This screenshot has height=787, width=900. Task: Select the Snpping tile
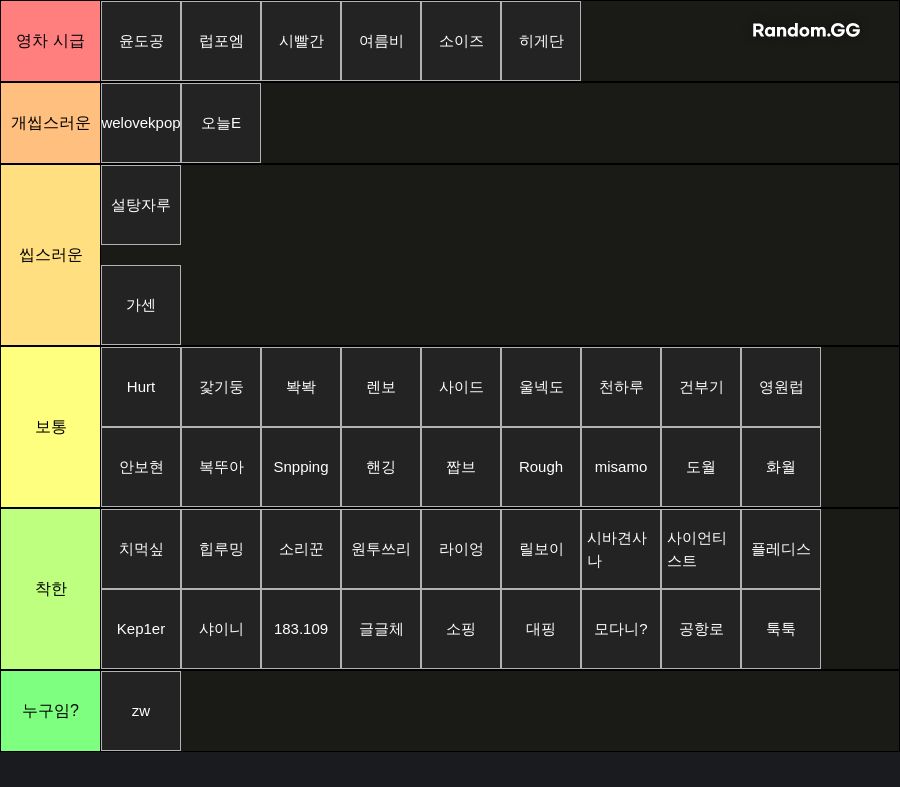tap(301, 467)
